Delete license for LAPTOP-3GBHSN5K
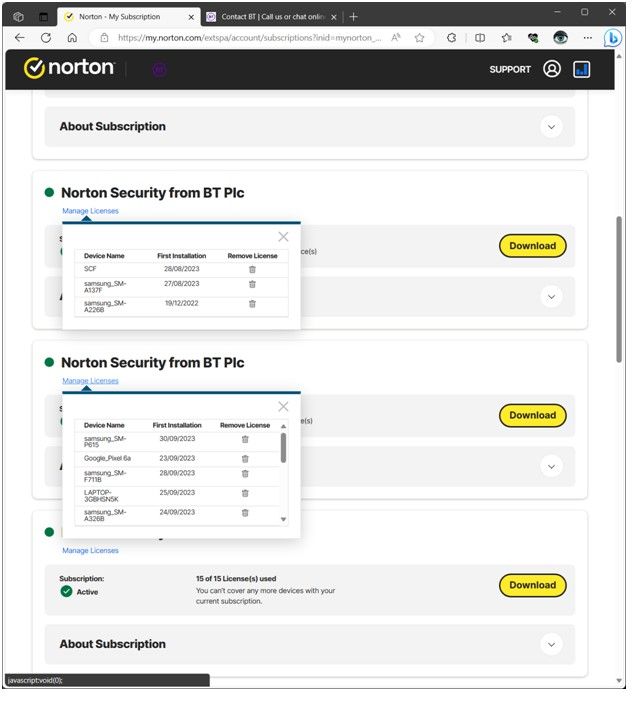The width and height of the screenshot is (634, 702). coord(245,493)
